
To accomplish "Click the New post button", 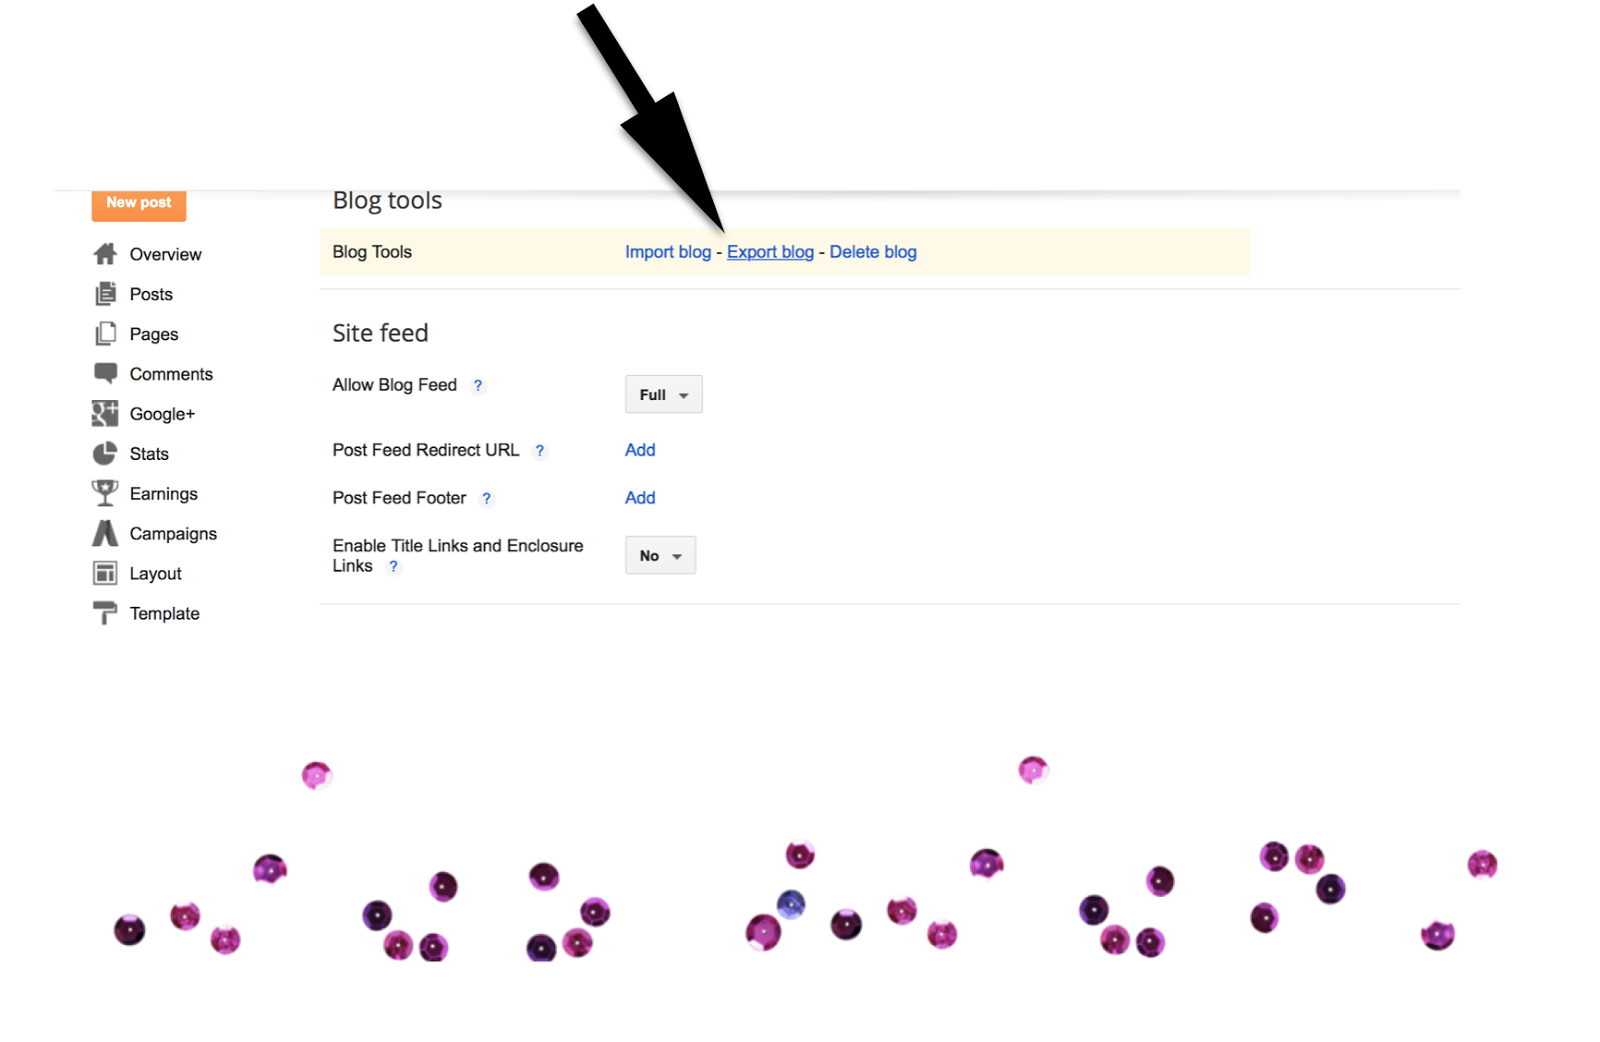I will (x=139, y=203).
